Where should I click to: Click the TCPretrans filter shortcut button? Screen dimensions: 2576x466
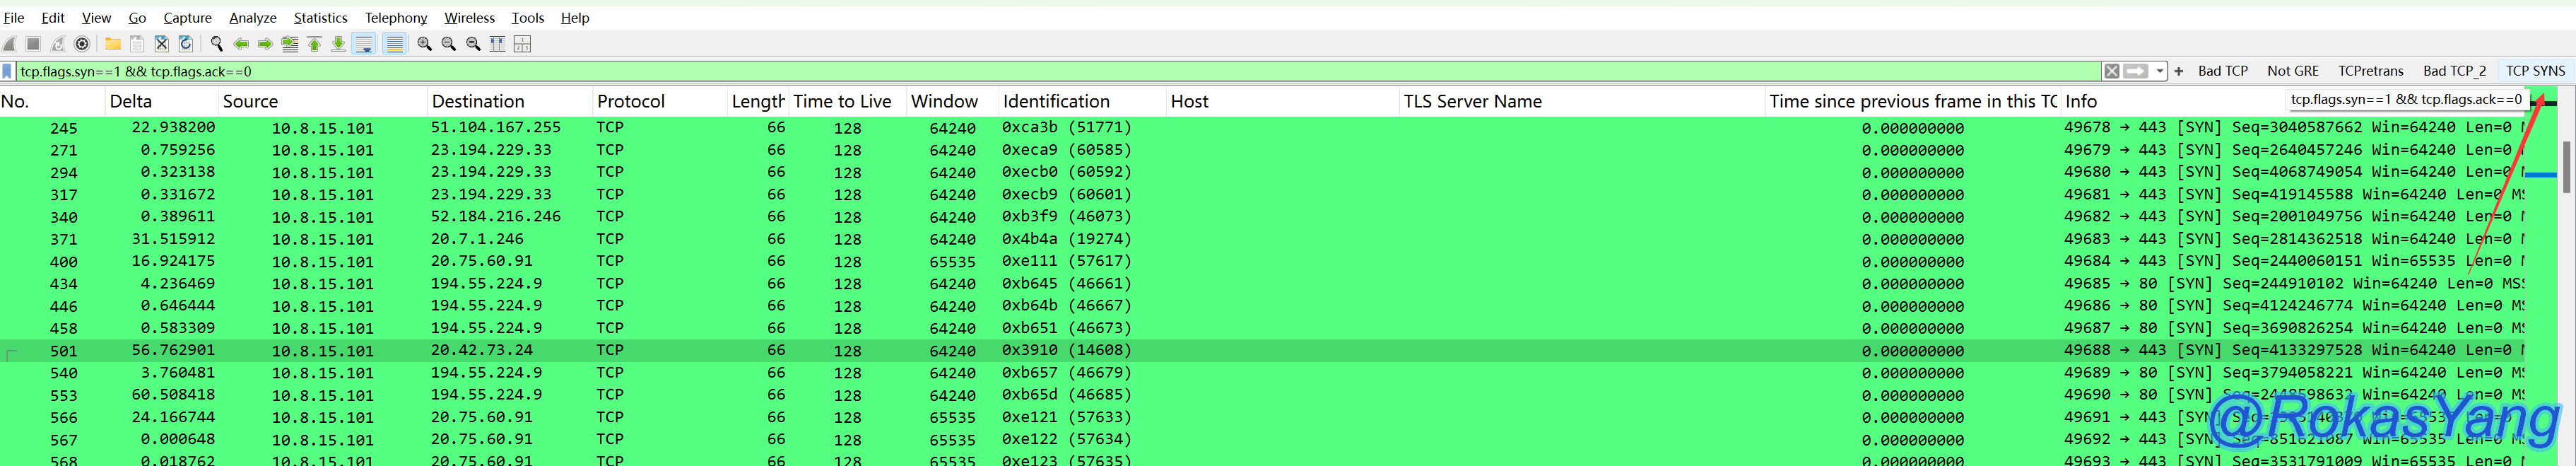pyautogui.click(x=2370, y=71)
